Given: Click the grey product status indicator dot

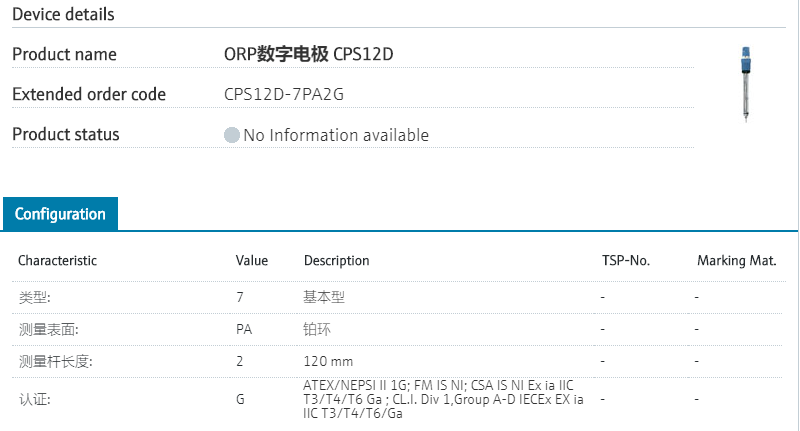Looking at the screenshot, I should pos(232,135).
